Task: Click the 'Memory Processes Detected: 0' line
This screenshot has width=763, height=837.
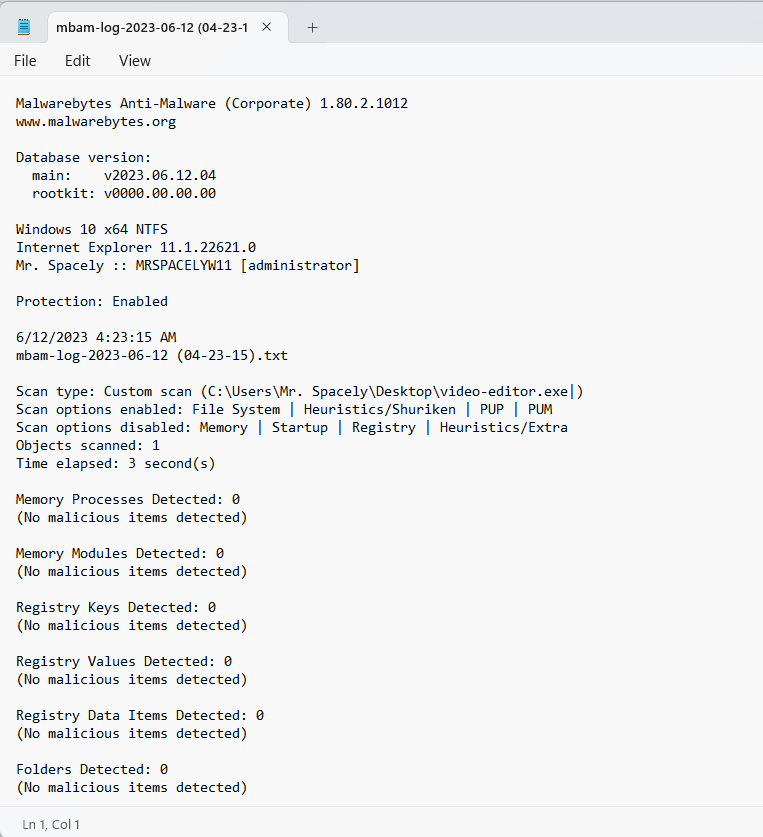Action: [128, 500]
